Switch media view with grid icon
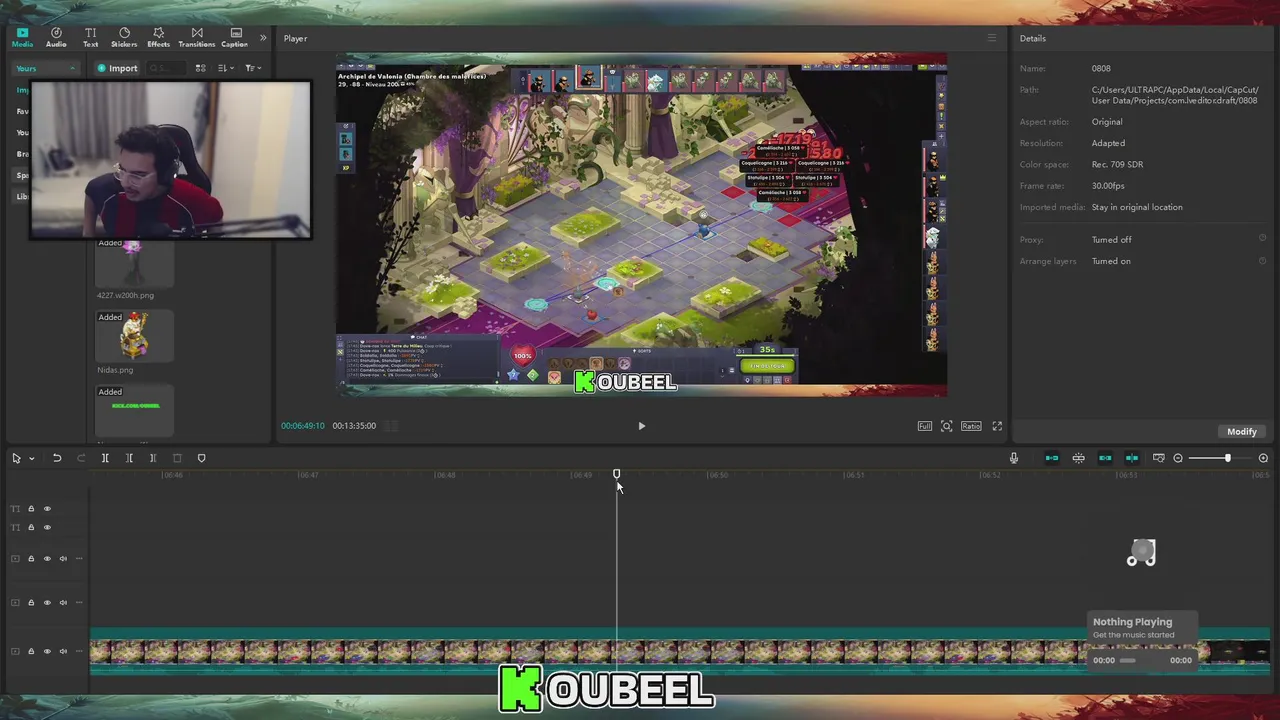 (x=200, y=68)
